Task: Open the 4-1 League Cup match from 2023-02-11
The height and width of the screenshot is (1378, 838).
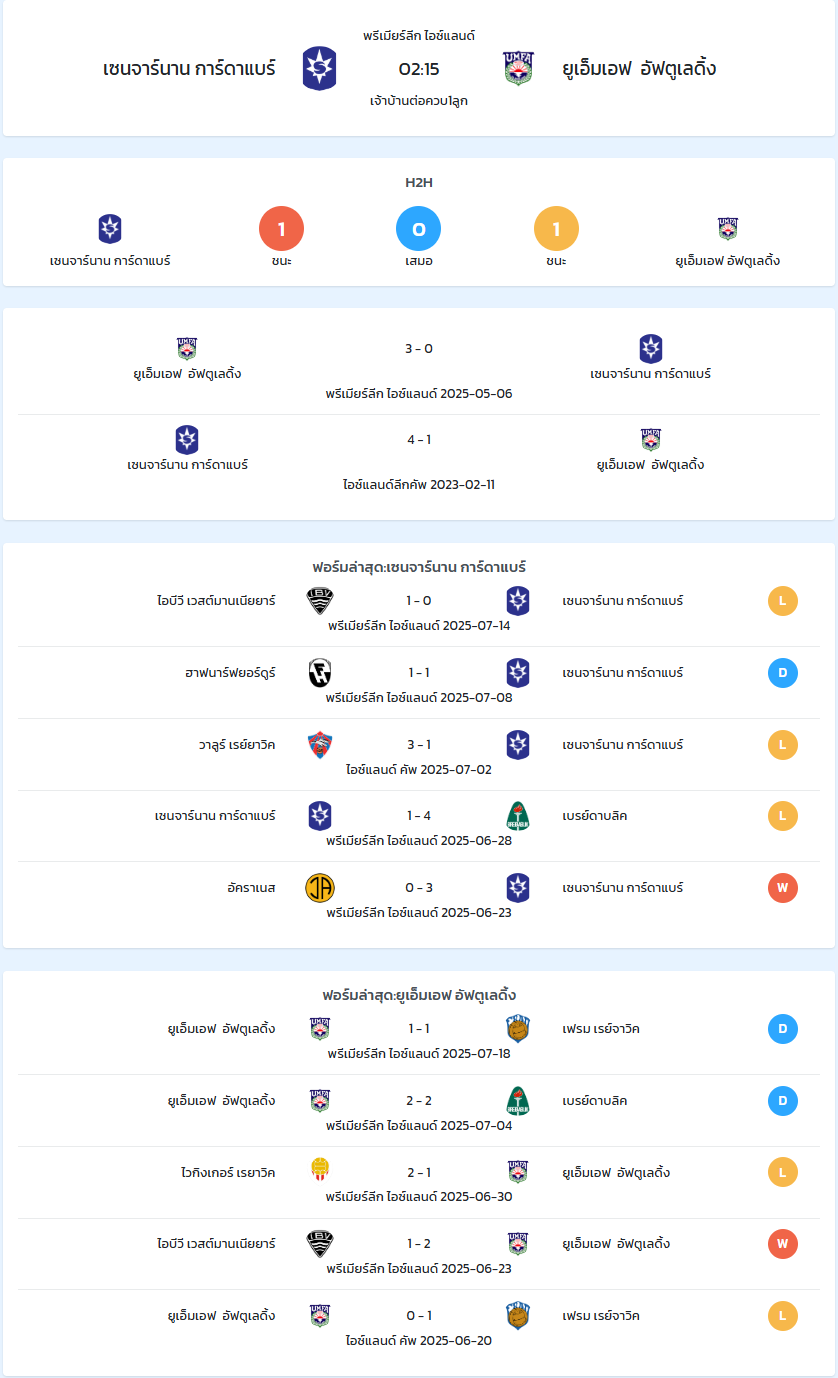Action: click(419, 460)
